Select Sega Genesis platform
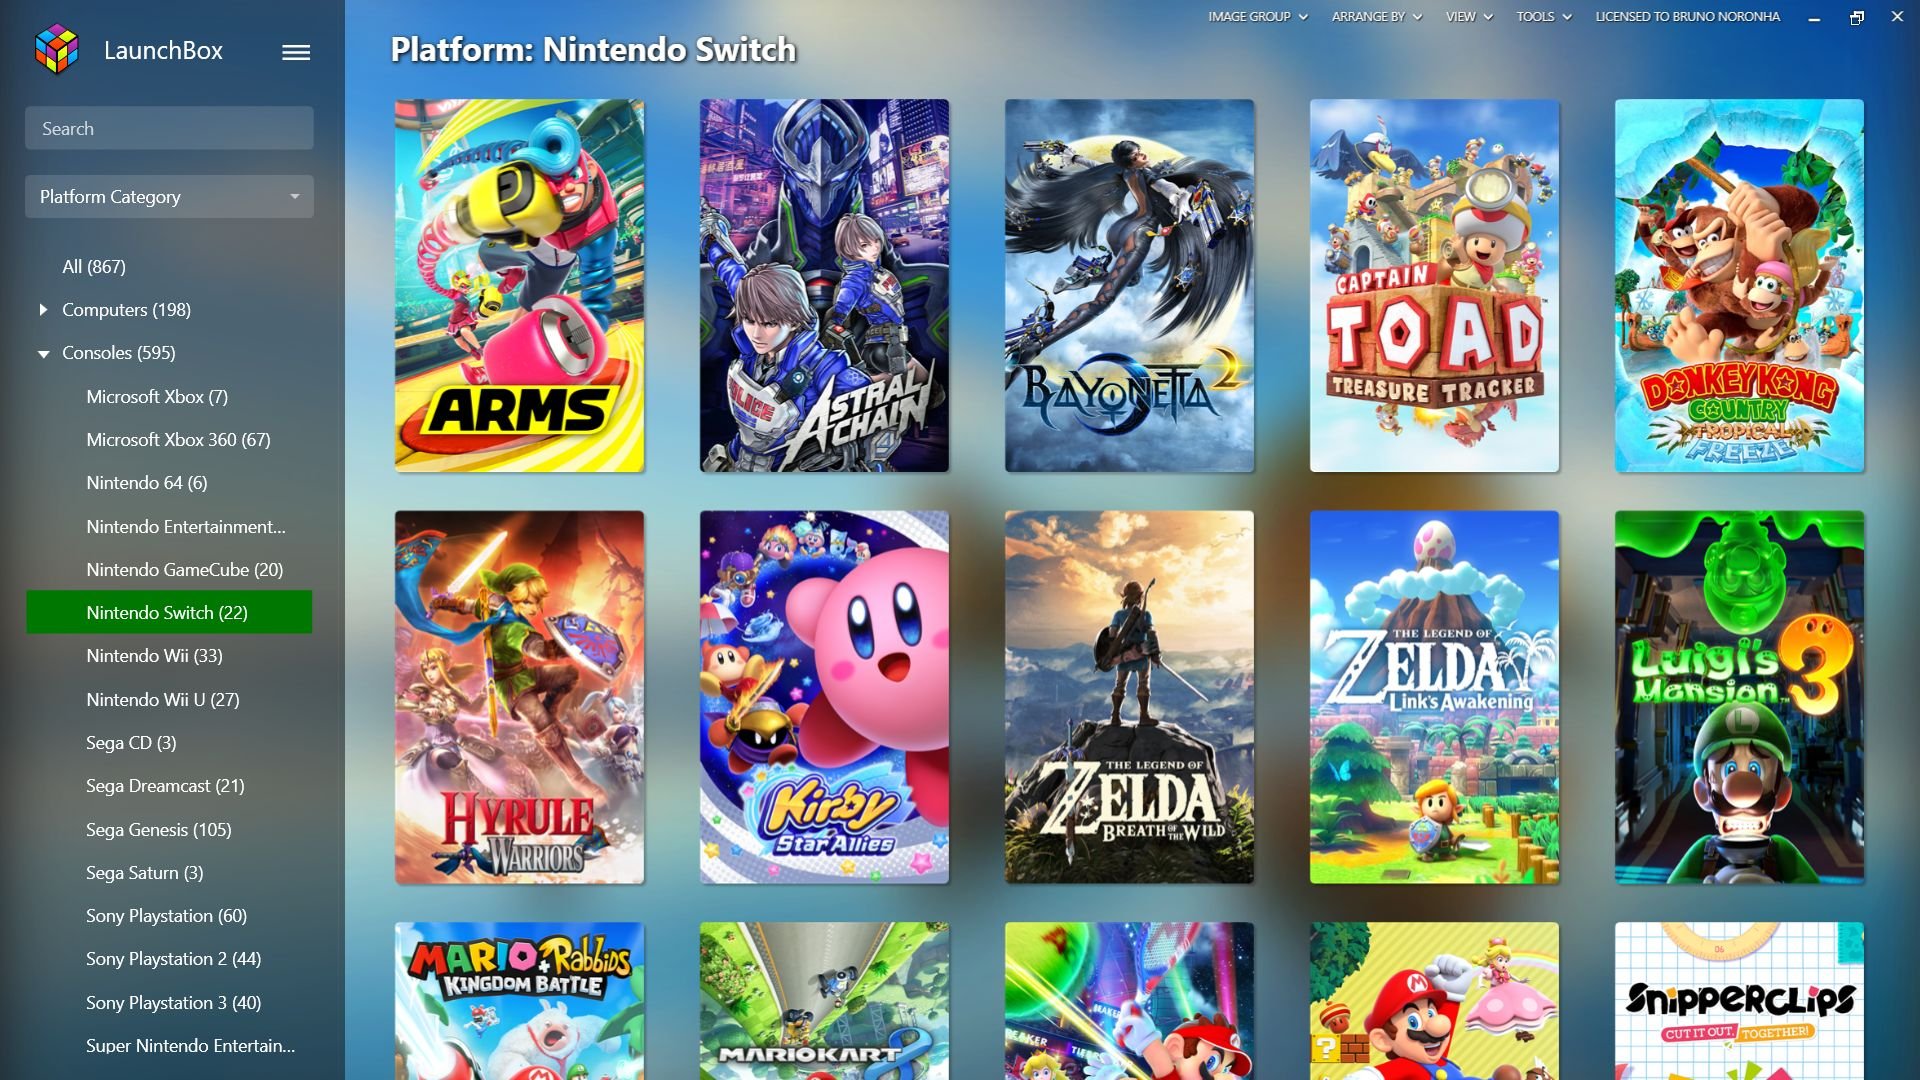This screenshot has height=1080, width=1920. [x=159, y=829]
